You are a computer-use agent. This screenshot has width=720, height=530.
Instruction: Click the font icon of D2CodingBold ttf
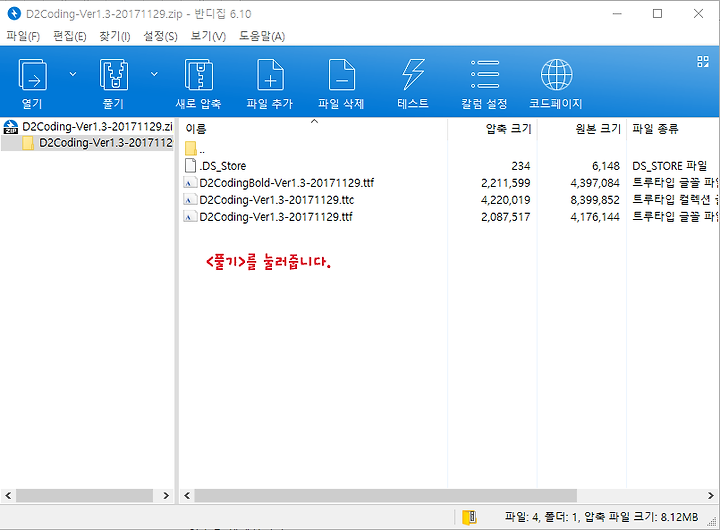point(189,183)
